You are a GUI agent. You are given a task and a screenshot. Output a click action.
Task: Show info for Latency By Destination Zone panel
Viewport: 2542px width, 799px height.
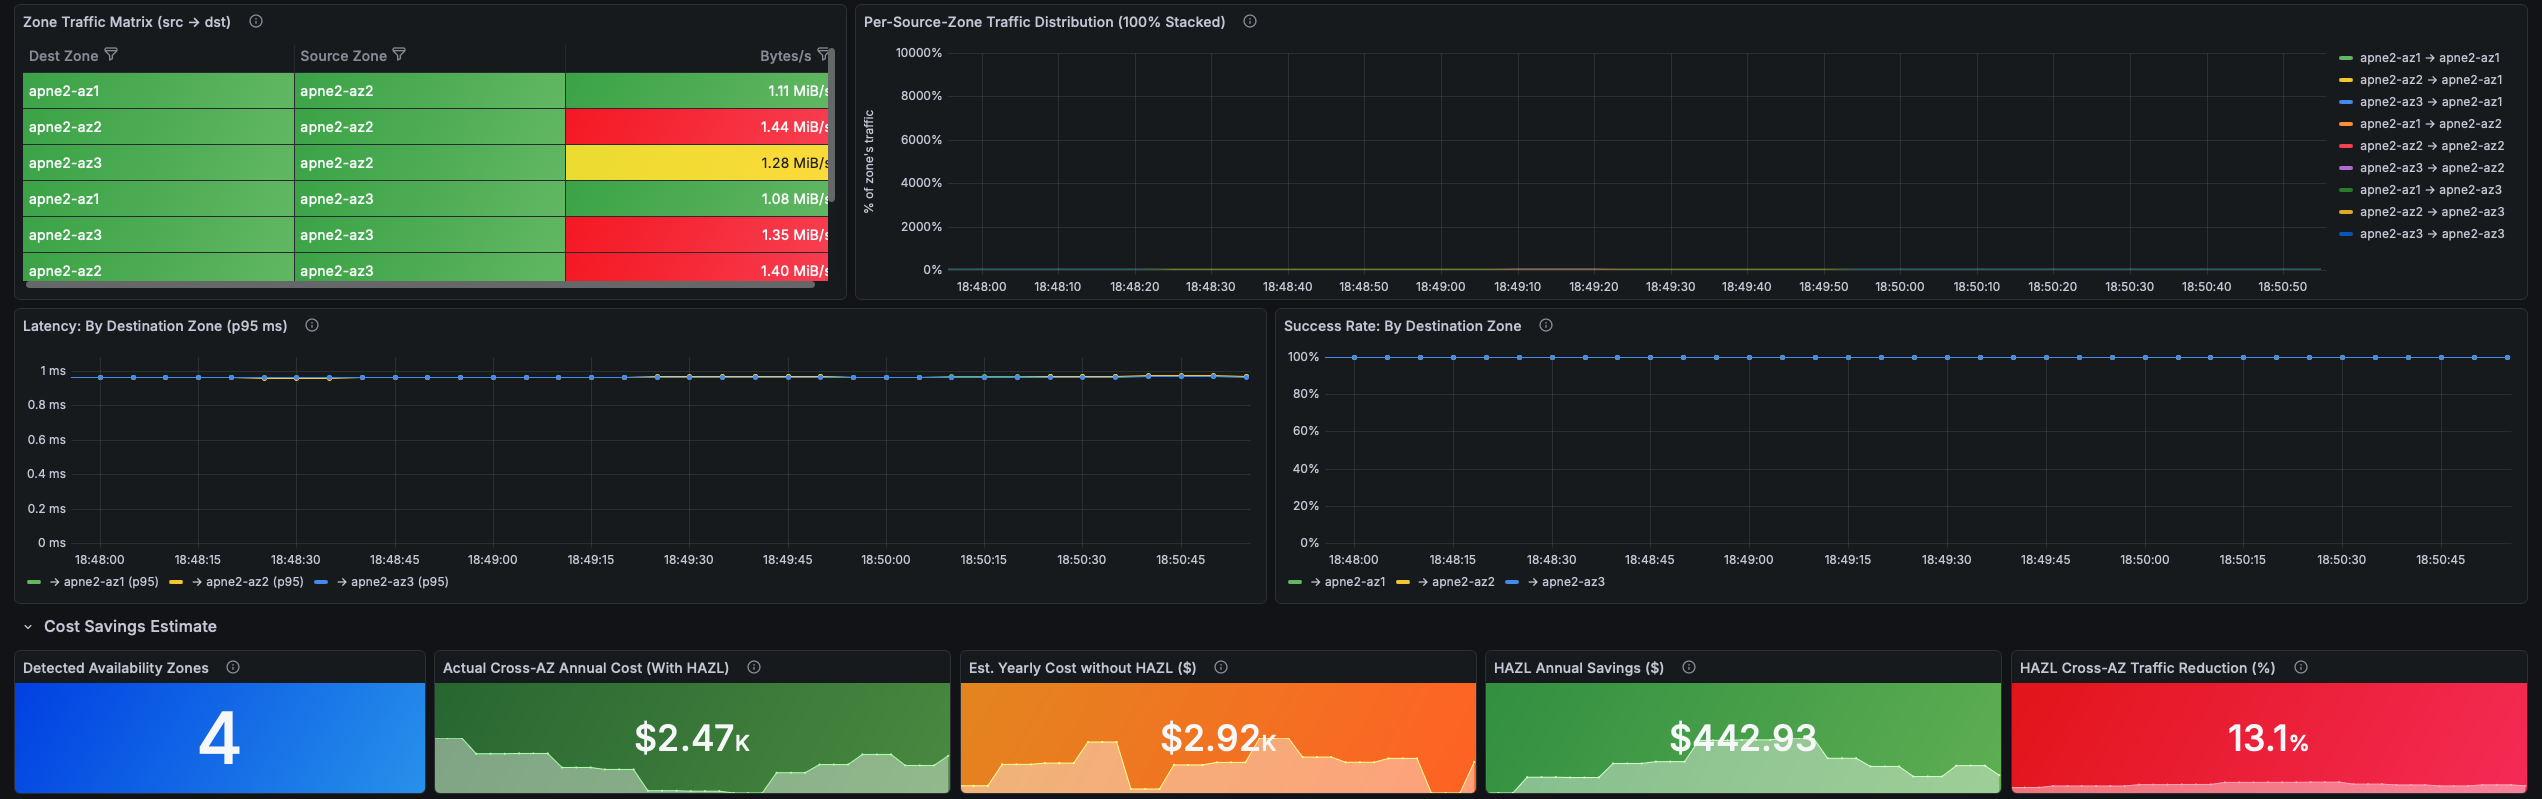point(312,325)
